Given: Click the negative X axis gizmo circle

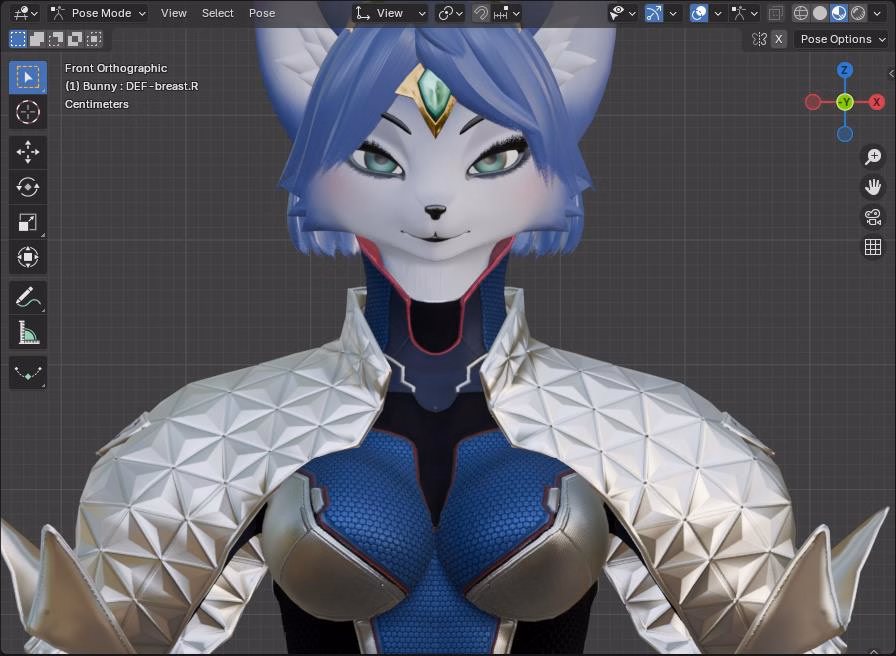Looking at the screenshot, I should pyautogui.click(x=813, y=102).
